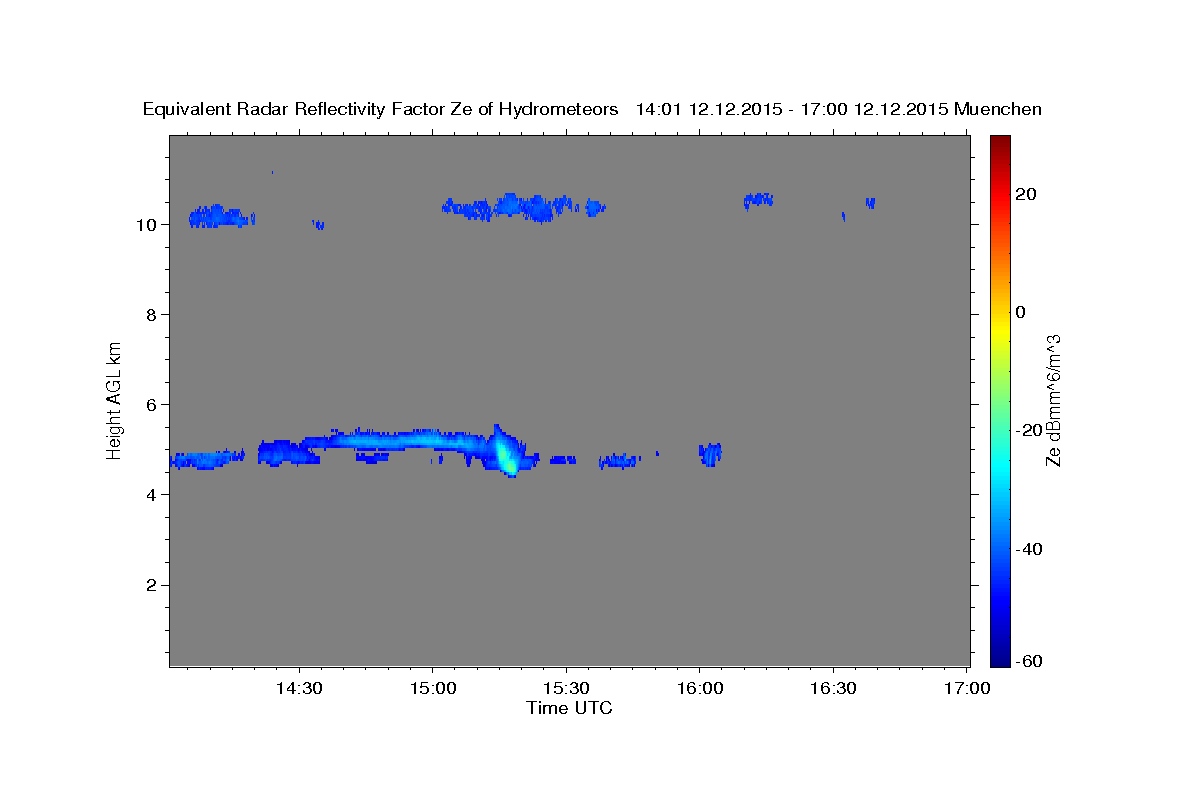Click the colorbar label '20'
Image resolution: width=1200 pixels, height=800 pixels.
(x=1027, y=194)
